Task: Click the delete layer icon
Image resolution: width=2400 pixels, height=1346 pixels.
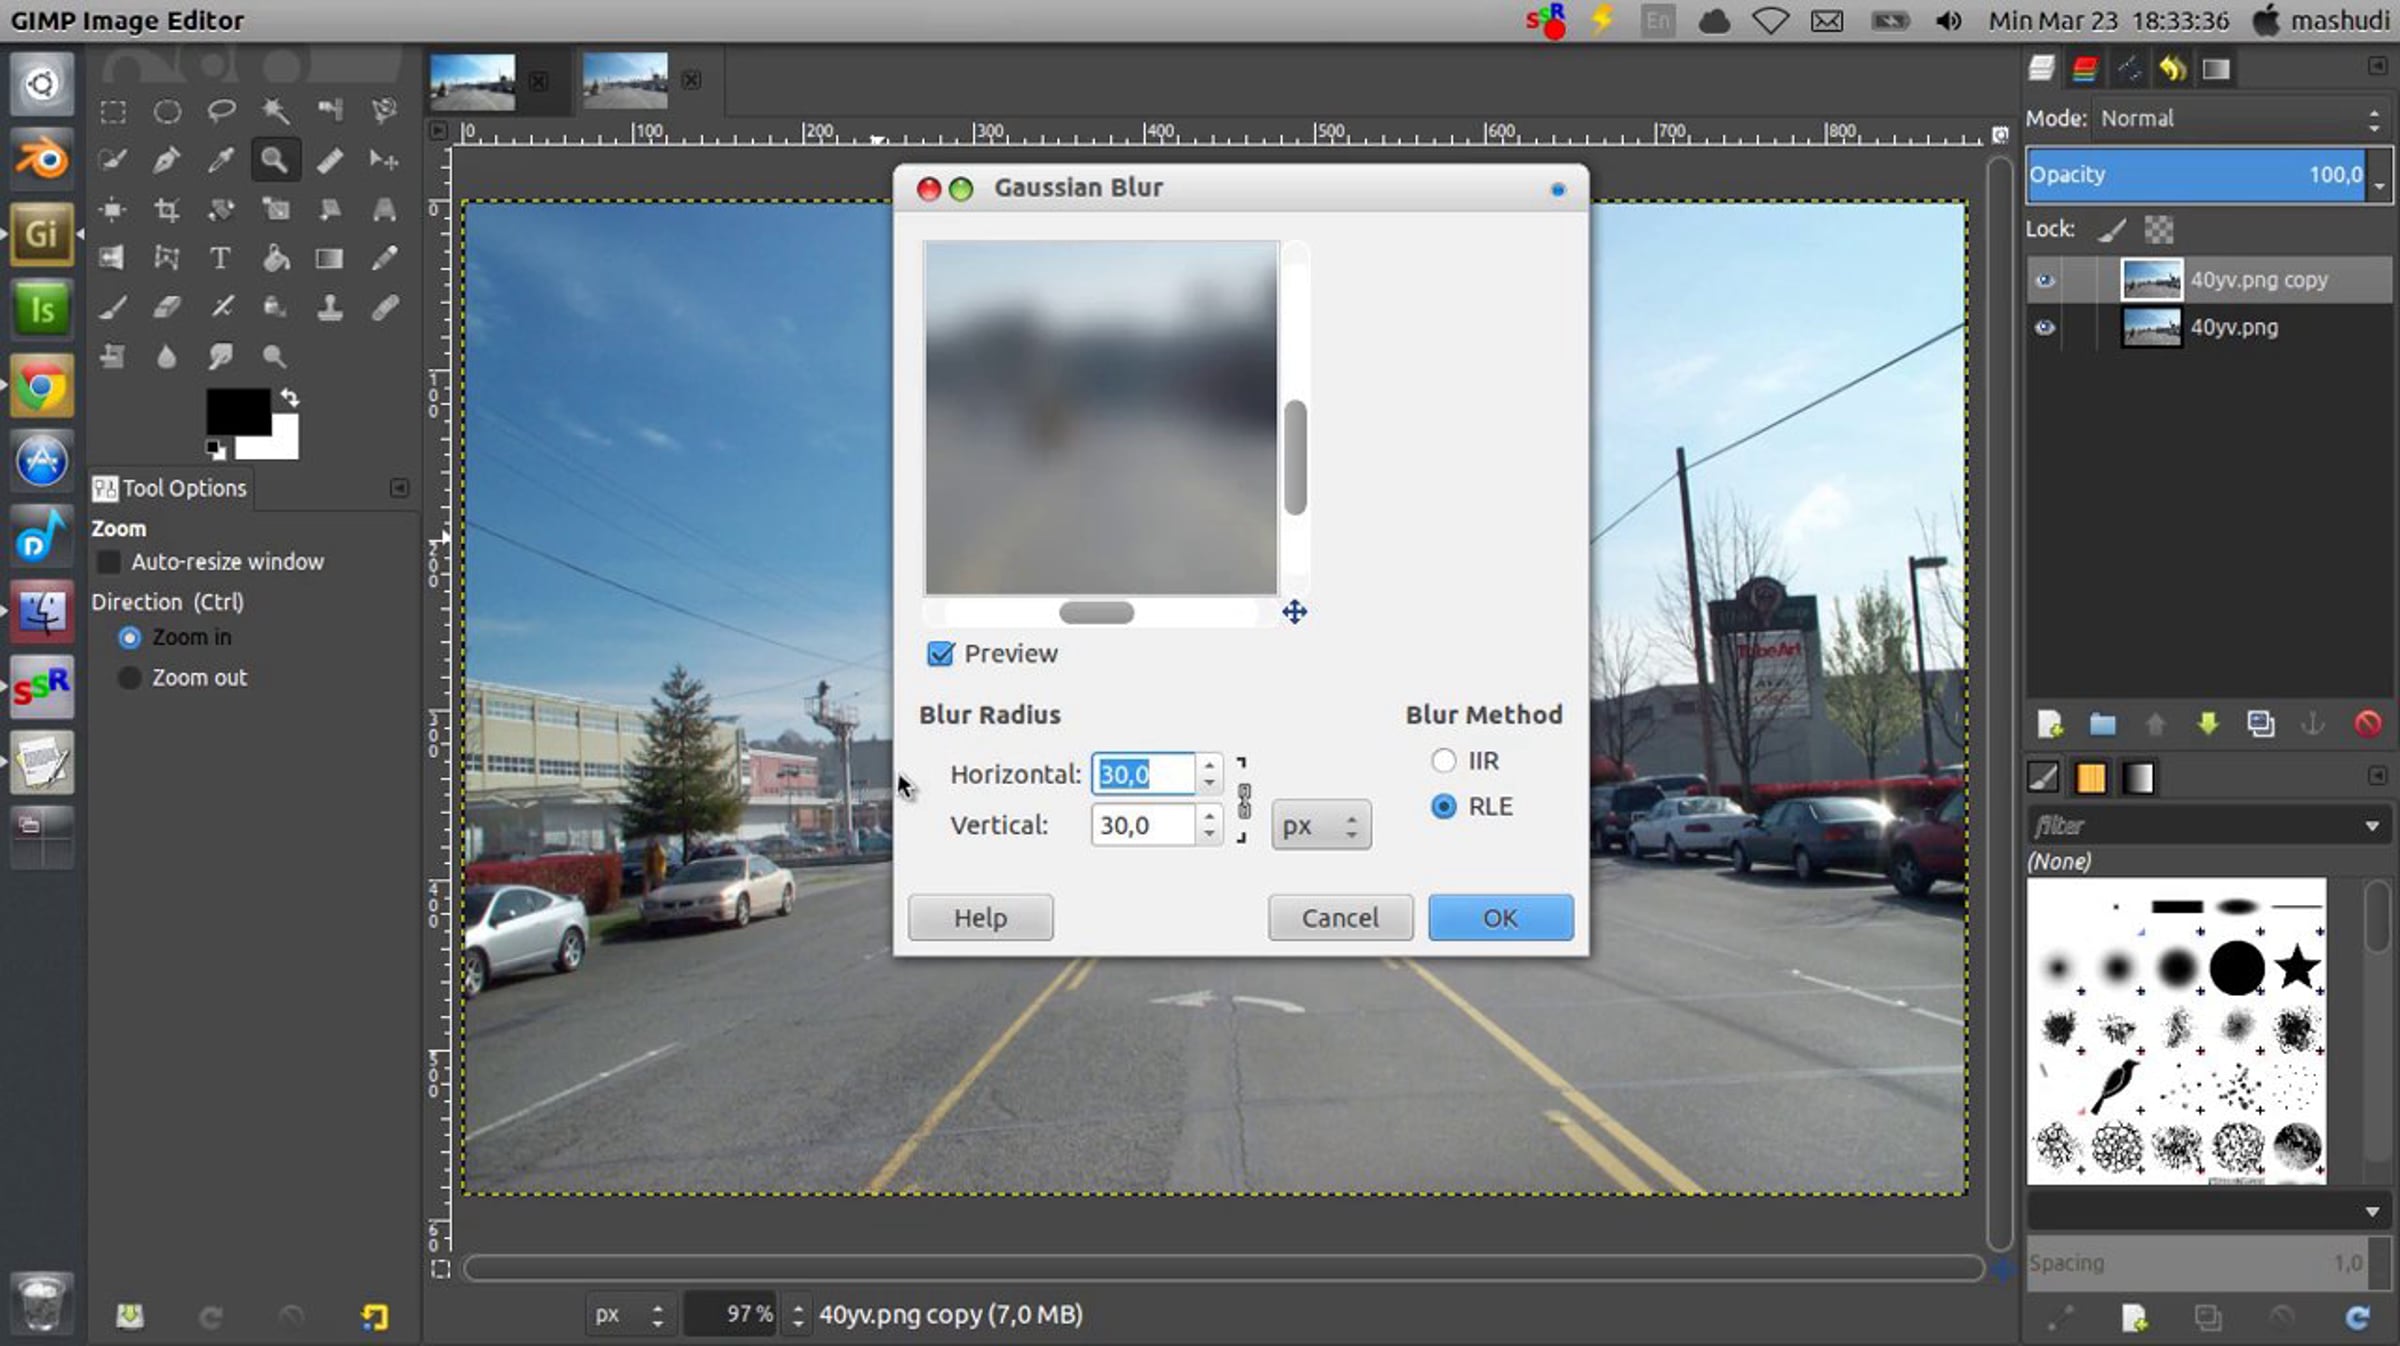Action: pyautogui.click(x=2367, y=723)
